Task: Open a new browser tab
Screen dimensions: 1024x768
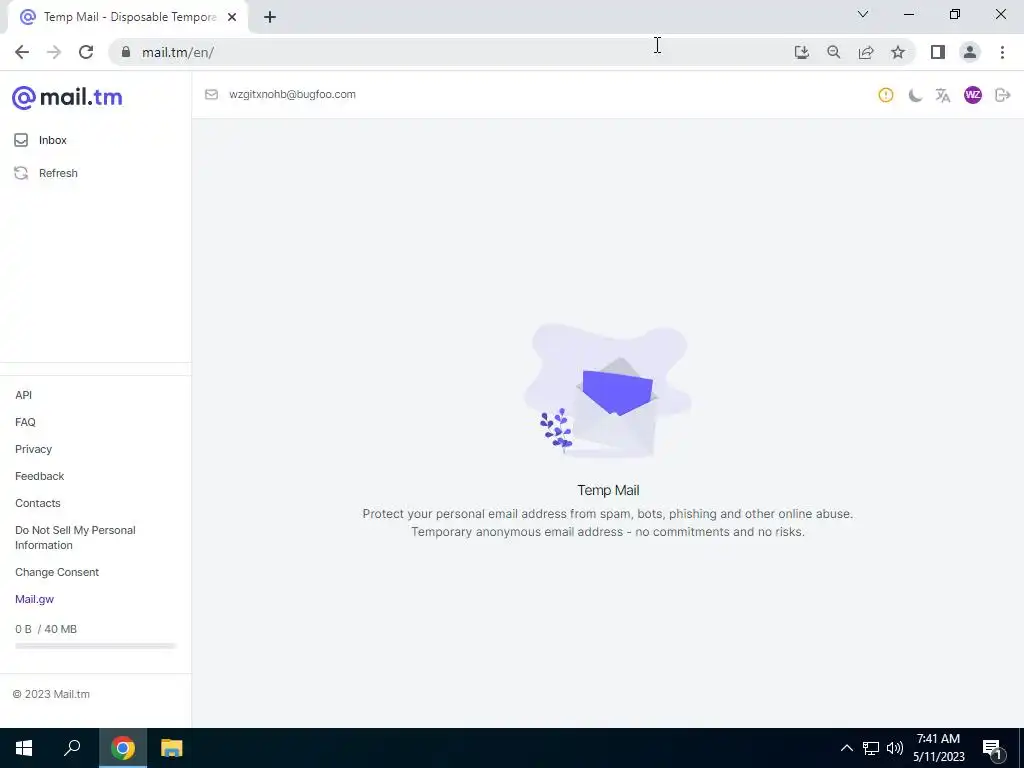Action: (270, 18)
